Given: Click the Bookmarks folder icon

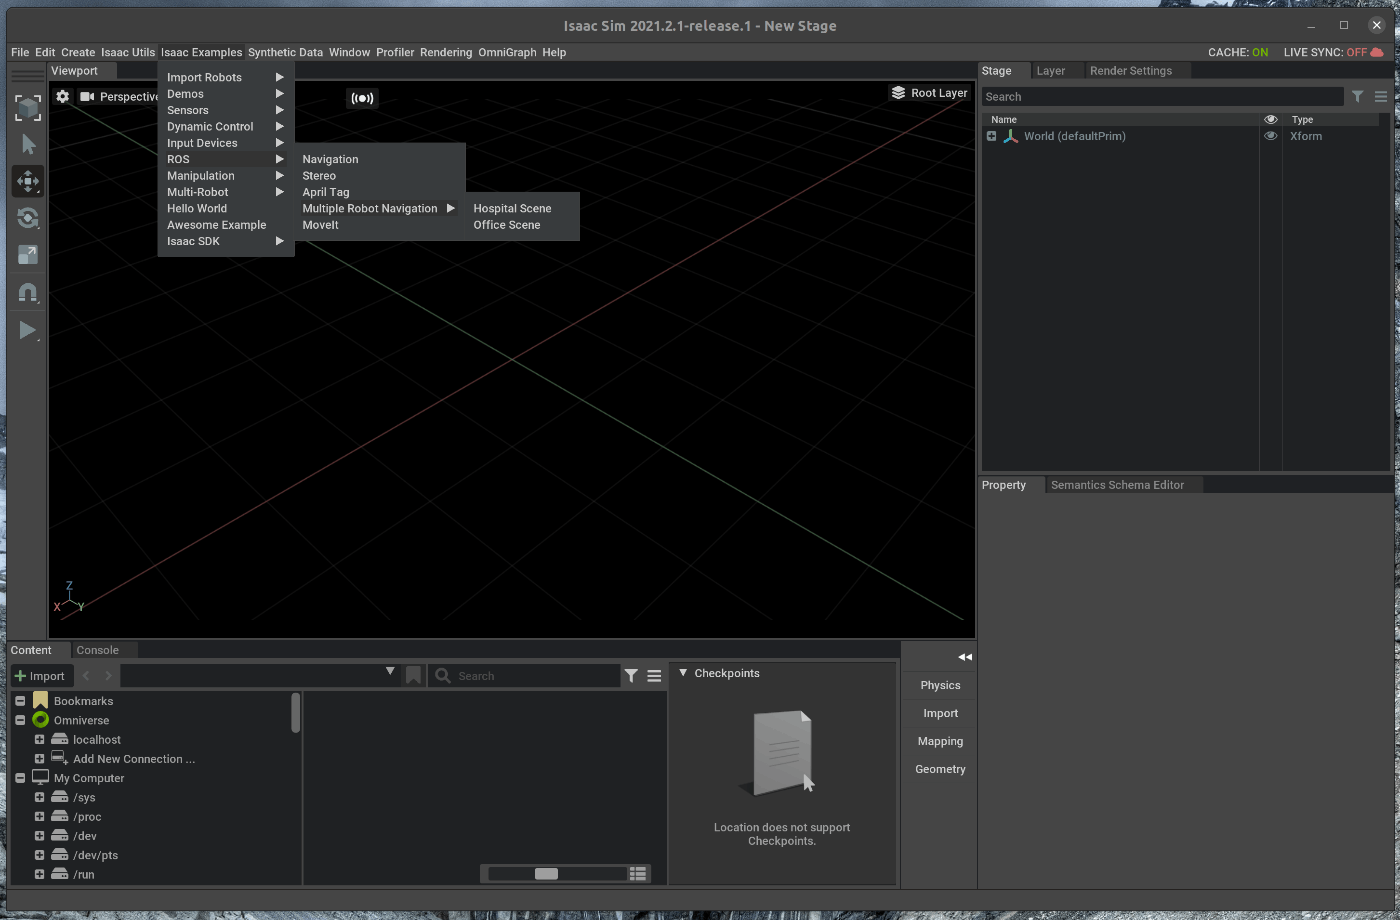Looking at the screenshot, I should click(x=41, y=700).
